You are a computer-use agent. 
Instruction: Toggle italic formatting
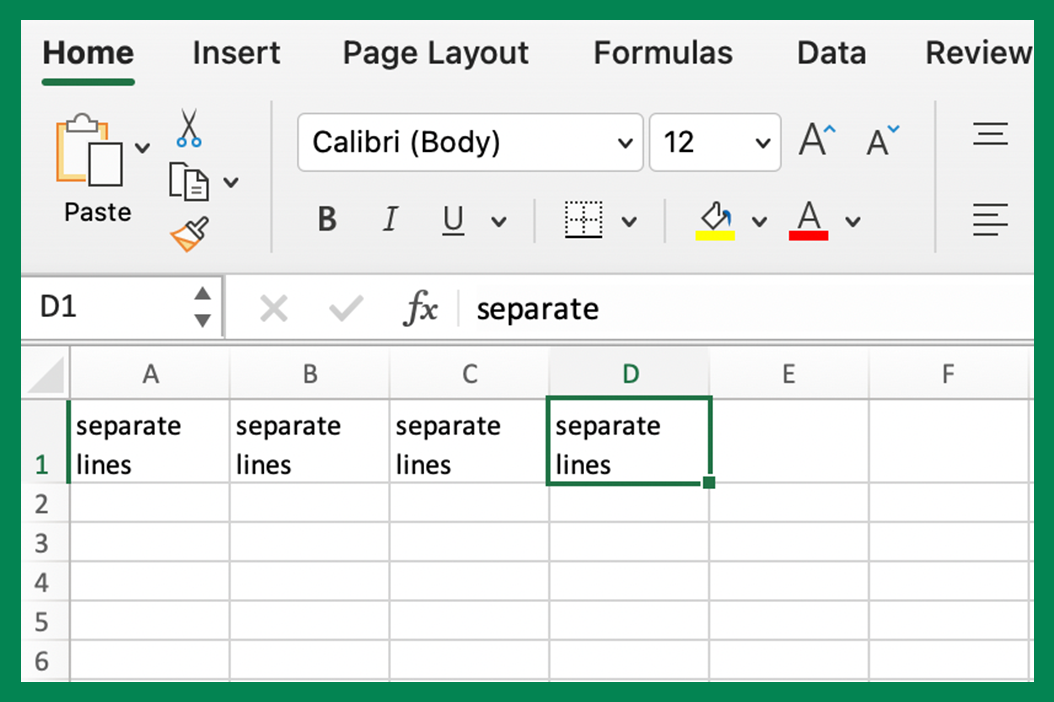click(389, 220)
